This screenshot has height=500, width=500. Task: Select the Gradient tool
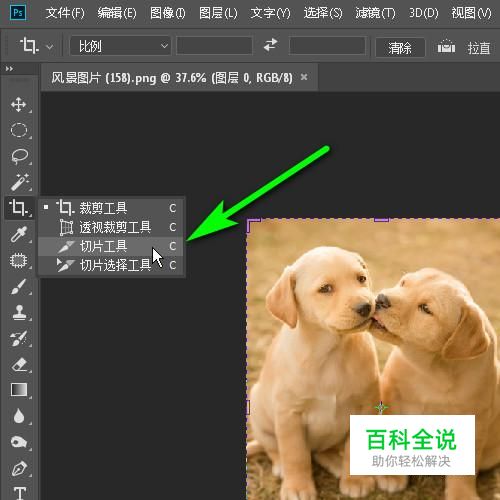[x=19, y=390]
